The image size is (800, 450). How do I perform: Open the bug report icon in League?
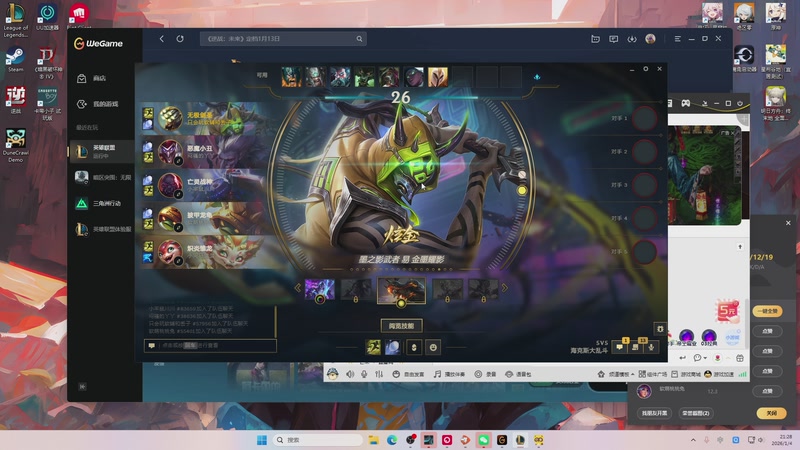pyautogui.click(x=660, y=329)
